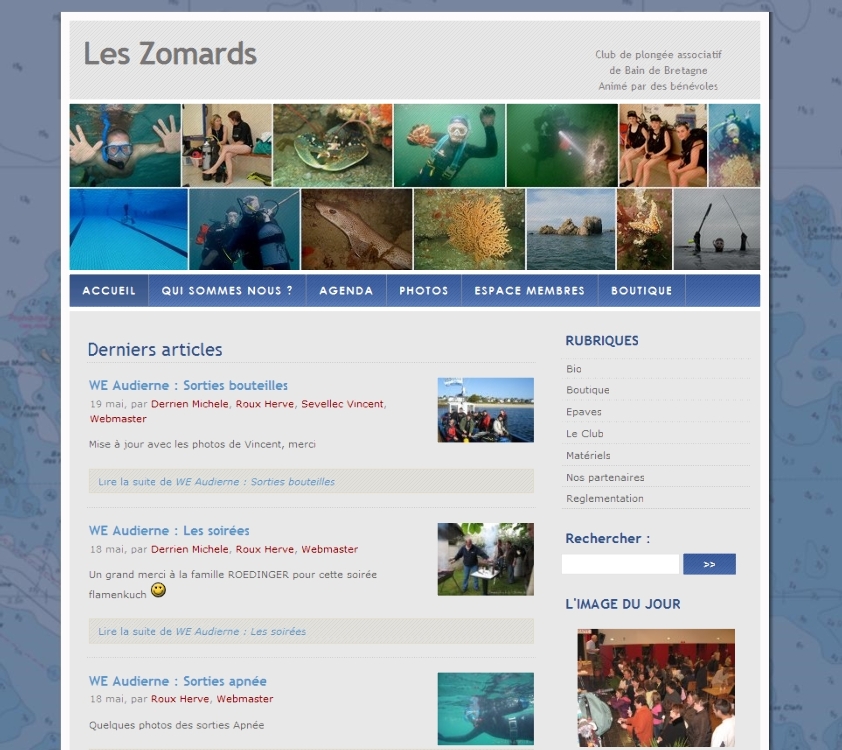Open the image du jour crowd photo
Viewport: 842px width, 750px height.
[x=656, y=687]
